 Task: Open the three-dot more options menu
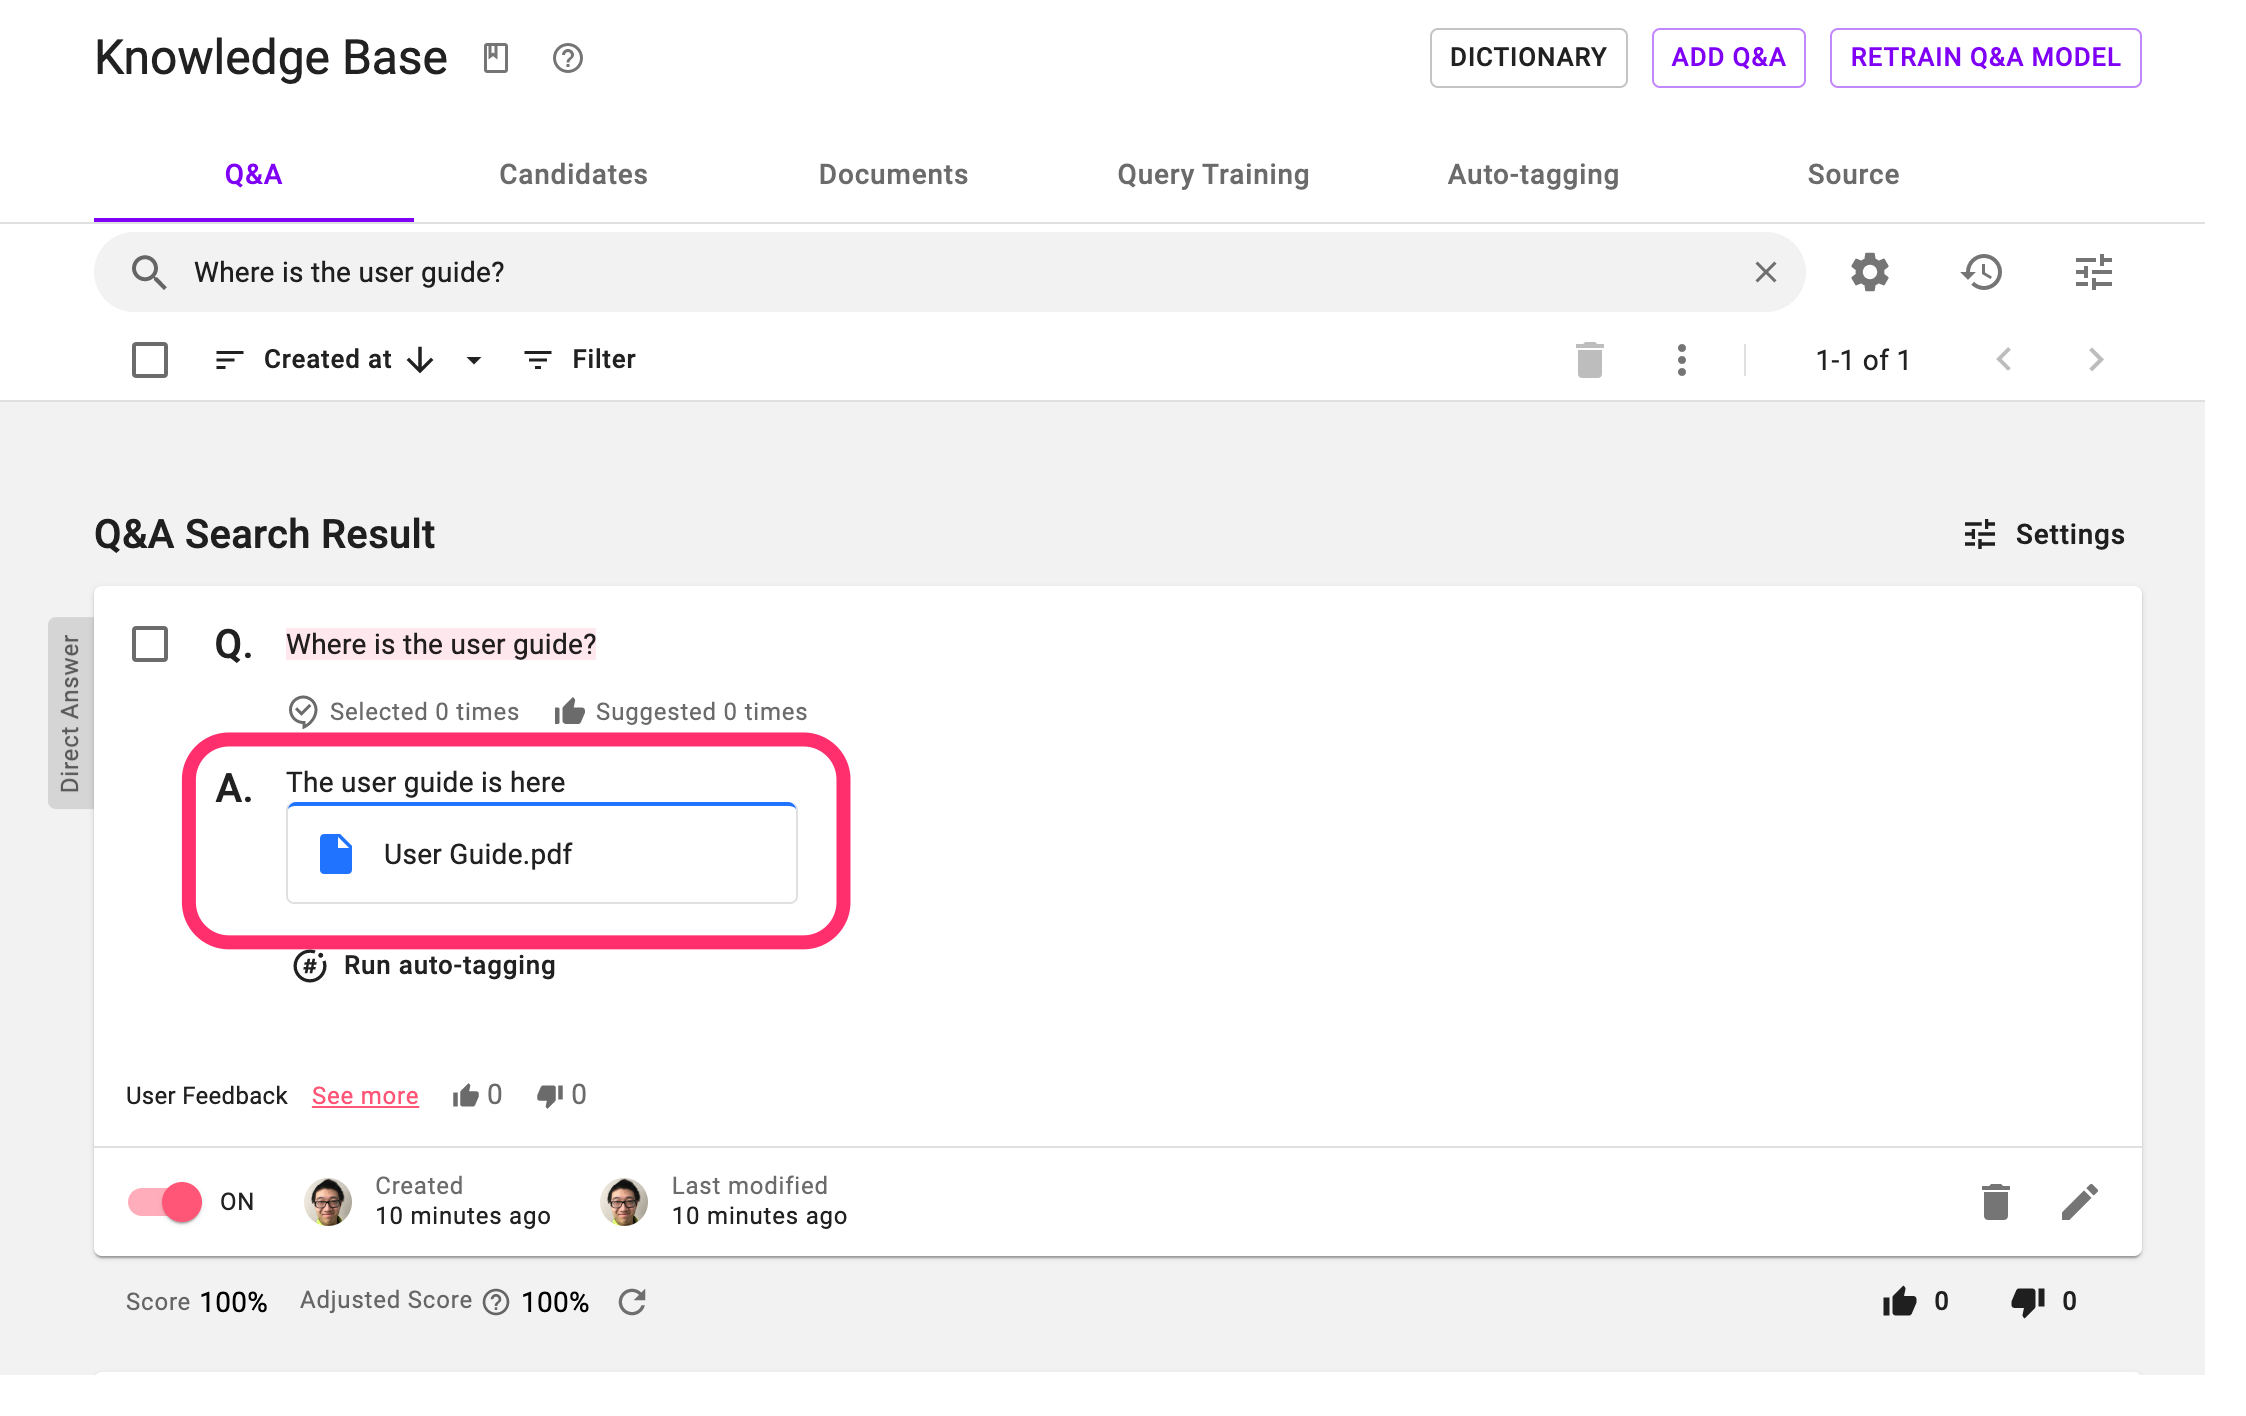point(1681,360)
